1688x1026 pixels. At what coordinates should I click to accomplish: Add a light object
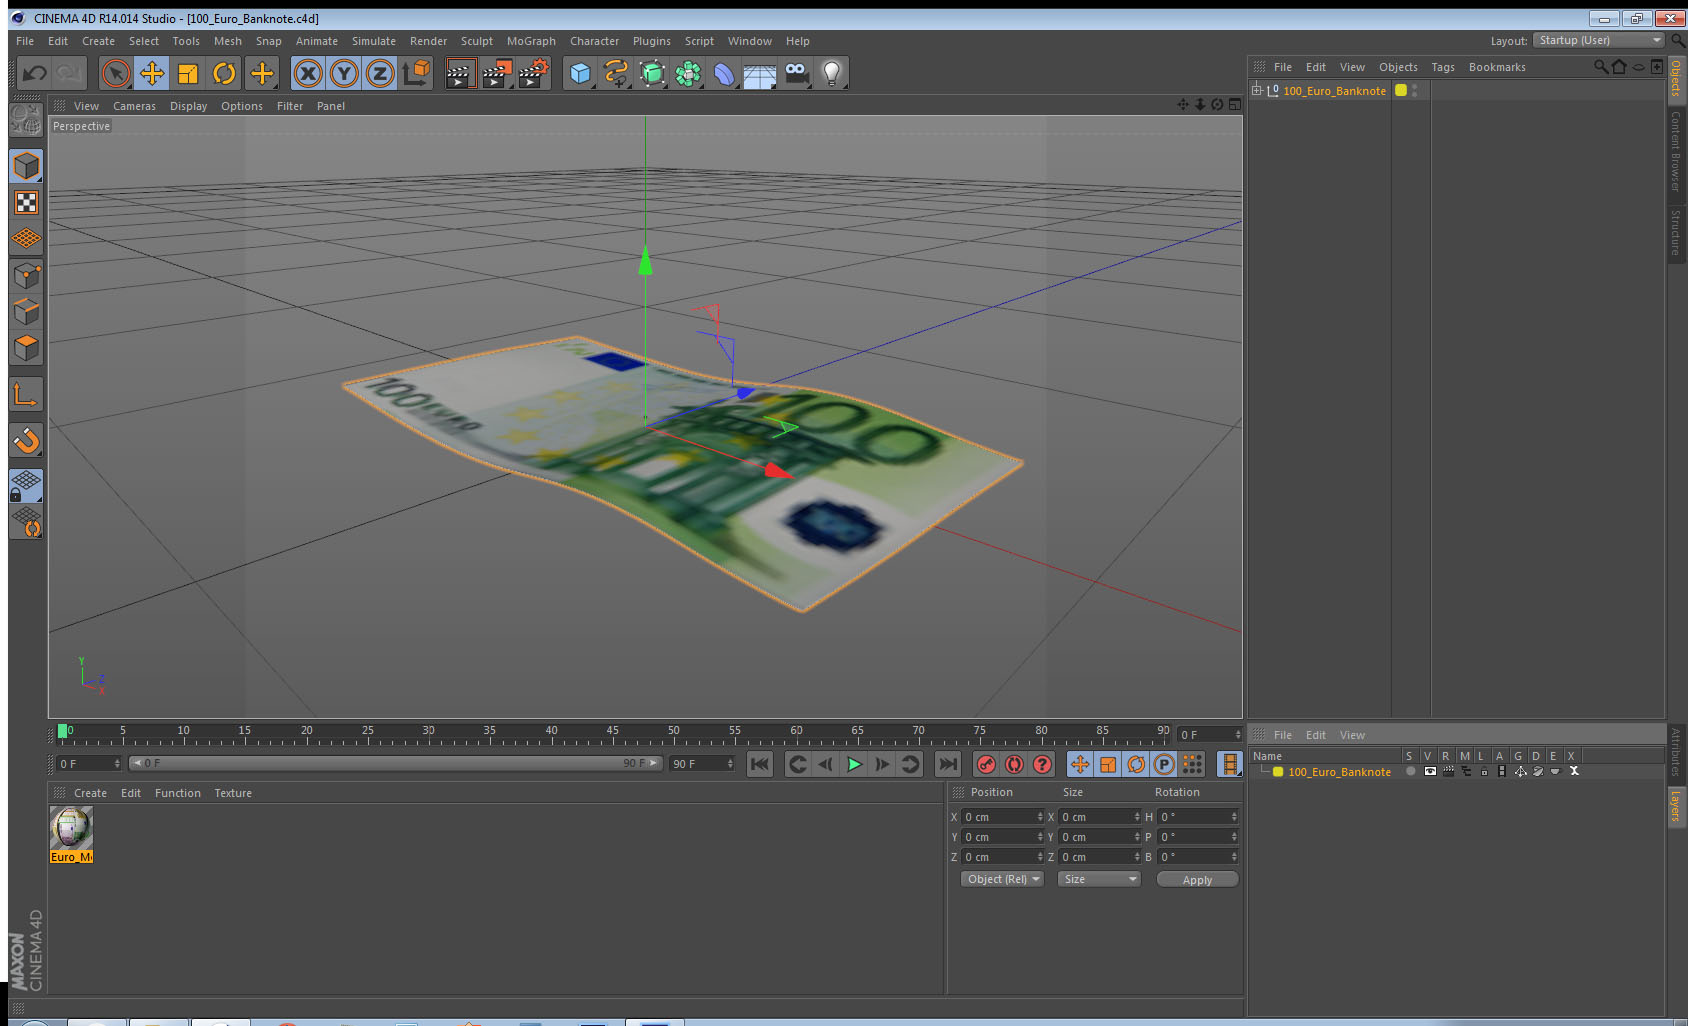pyautogui.click(x=832, y=73)
